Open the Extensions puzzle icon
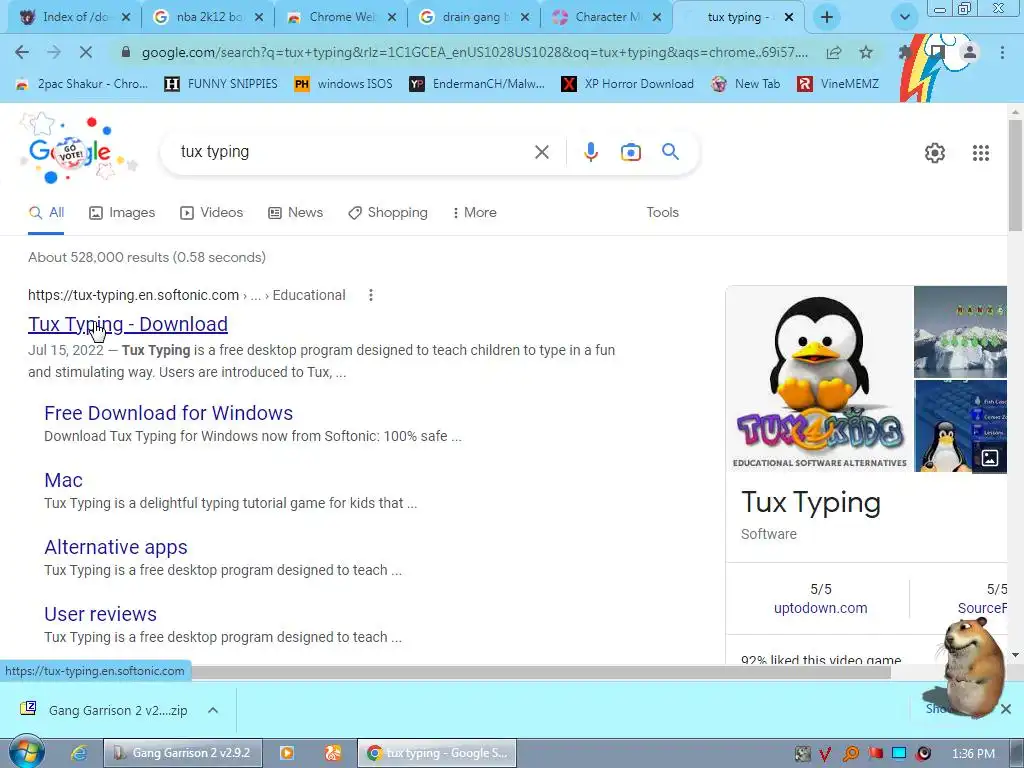The width and height of the screenshot is (1024, 768). point(905,52)
